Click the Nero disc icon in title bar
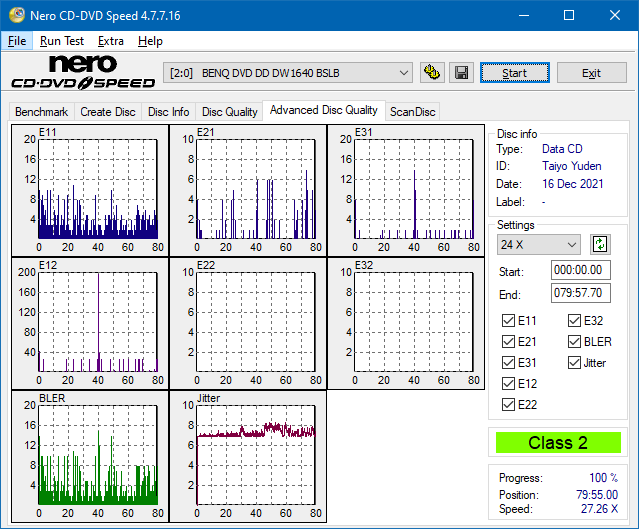The height and width of the screenshot is (529, 639). pyautogui.click(x=17, y=15)
